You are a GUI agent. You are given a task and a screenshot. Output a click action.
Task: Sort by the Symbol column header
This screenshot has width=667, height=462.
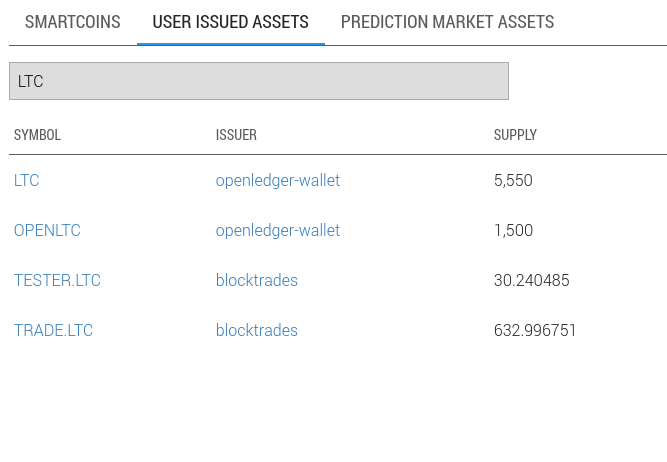coord(37,135)
